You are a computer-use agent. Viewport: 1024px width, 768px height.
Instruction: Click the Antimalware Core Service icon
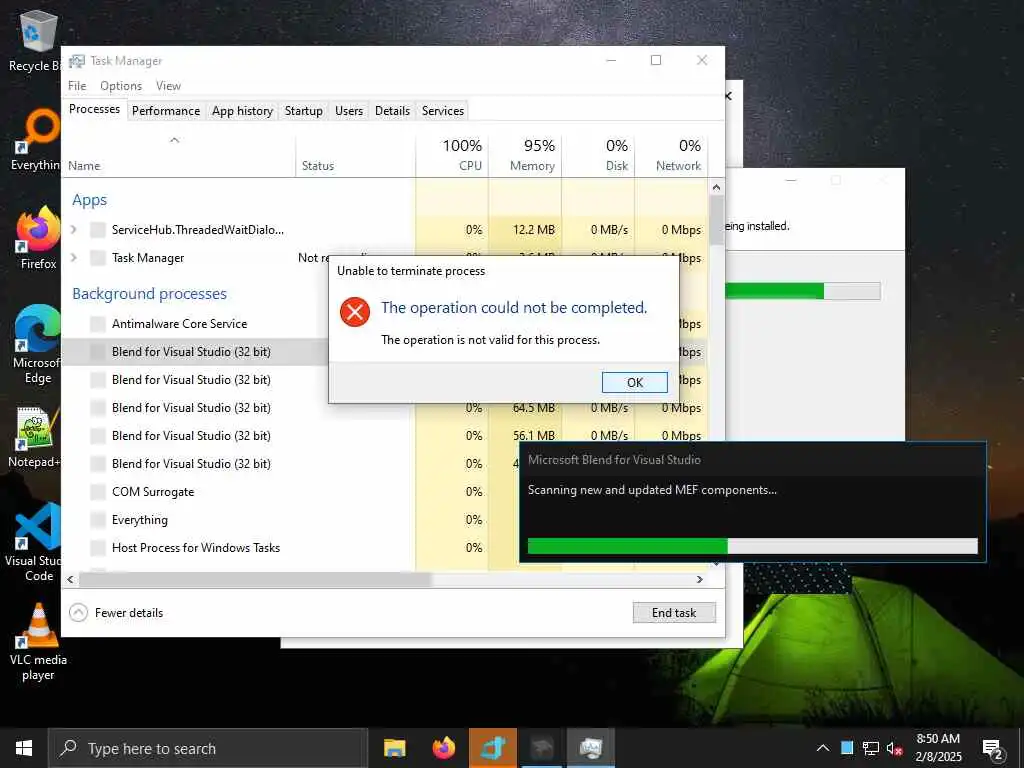click(98, 324)
